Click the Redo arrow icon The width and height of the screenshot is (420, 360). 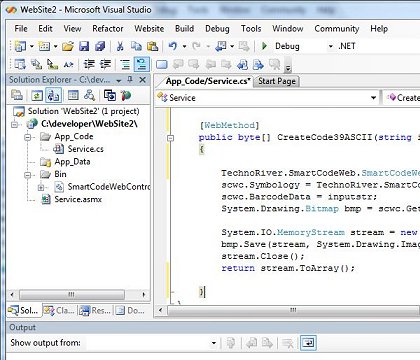click(197, 46)
